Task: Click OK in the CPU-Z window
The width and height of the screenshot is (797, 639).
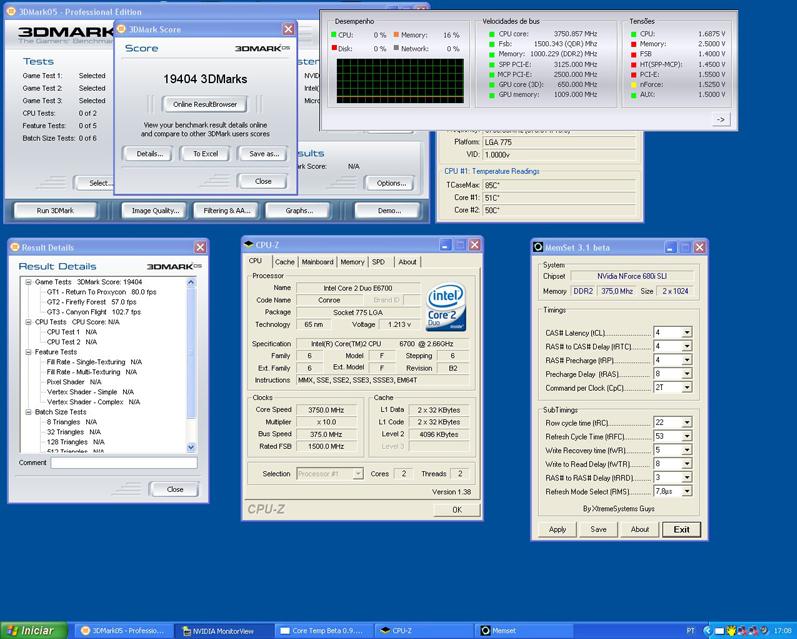Action: [x=457, y=510]
